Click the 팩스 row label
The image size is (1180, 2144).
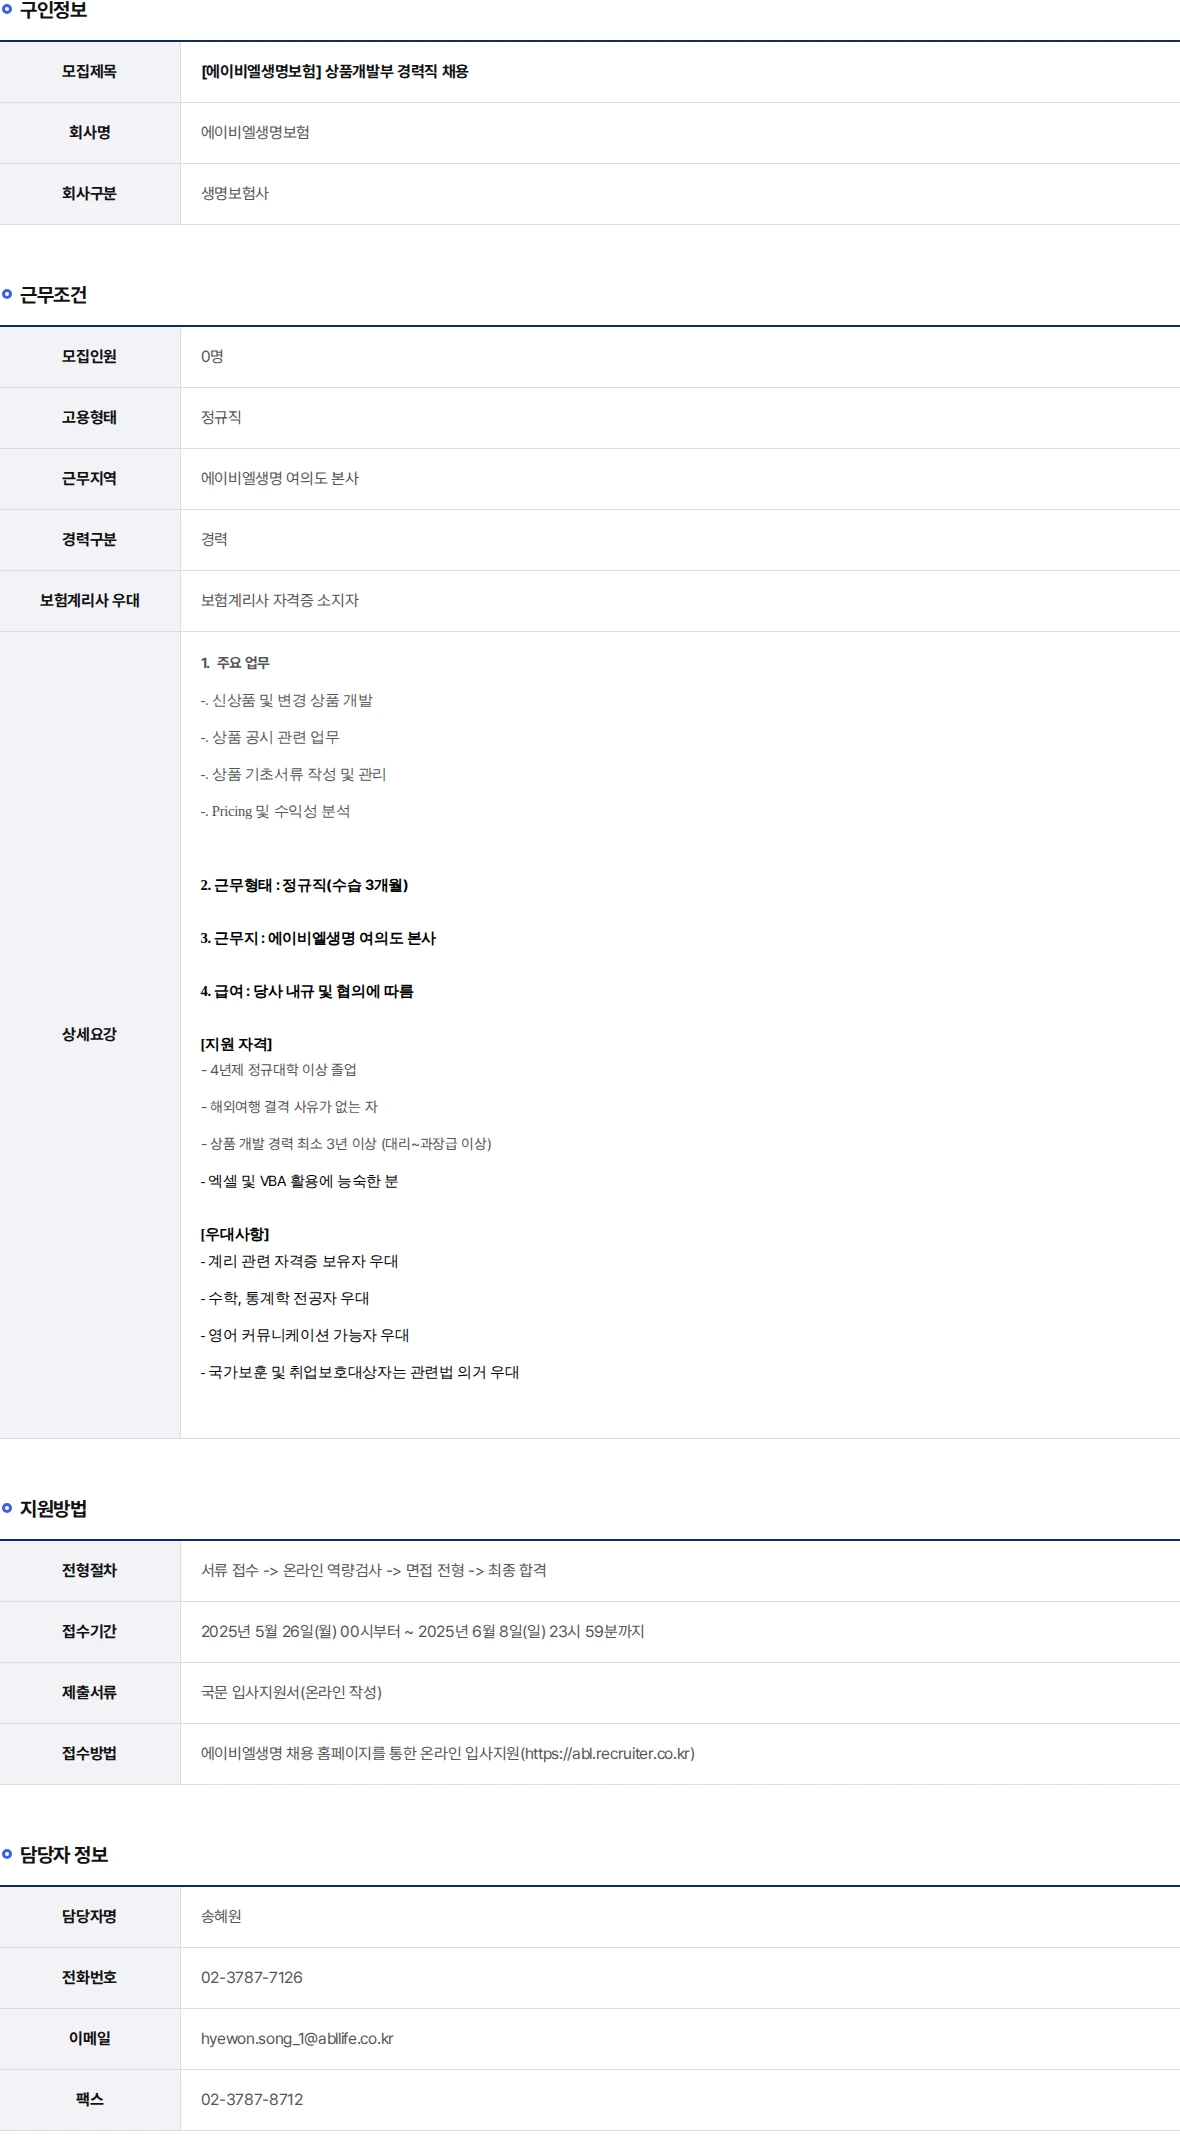coord(89,2100)
